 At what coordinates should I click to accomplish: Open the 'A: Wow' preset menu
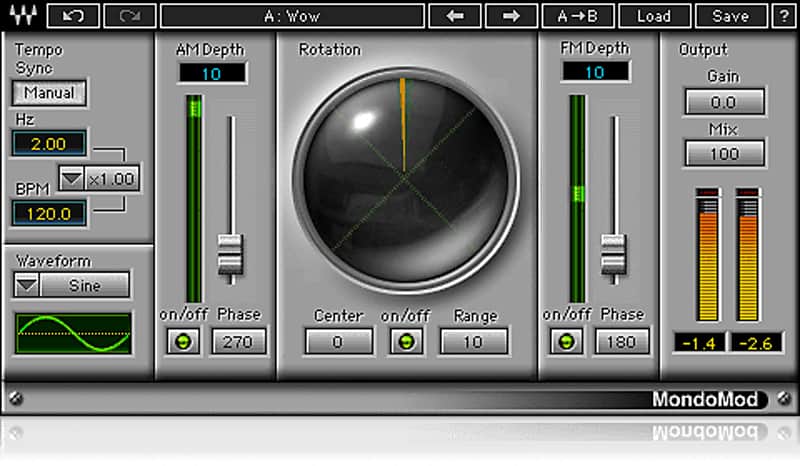pyautogui.click(x=292, y=16)
